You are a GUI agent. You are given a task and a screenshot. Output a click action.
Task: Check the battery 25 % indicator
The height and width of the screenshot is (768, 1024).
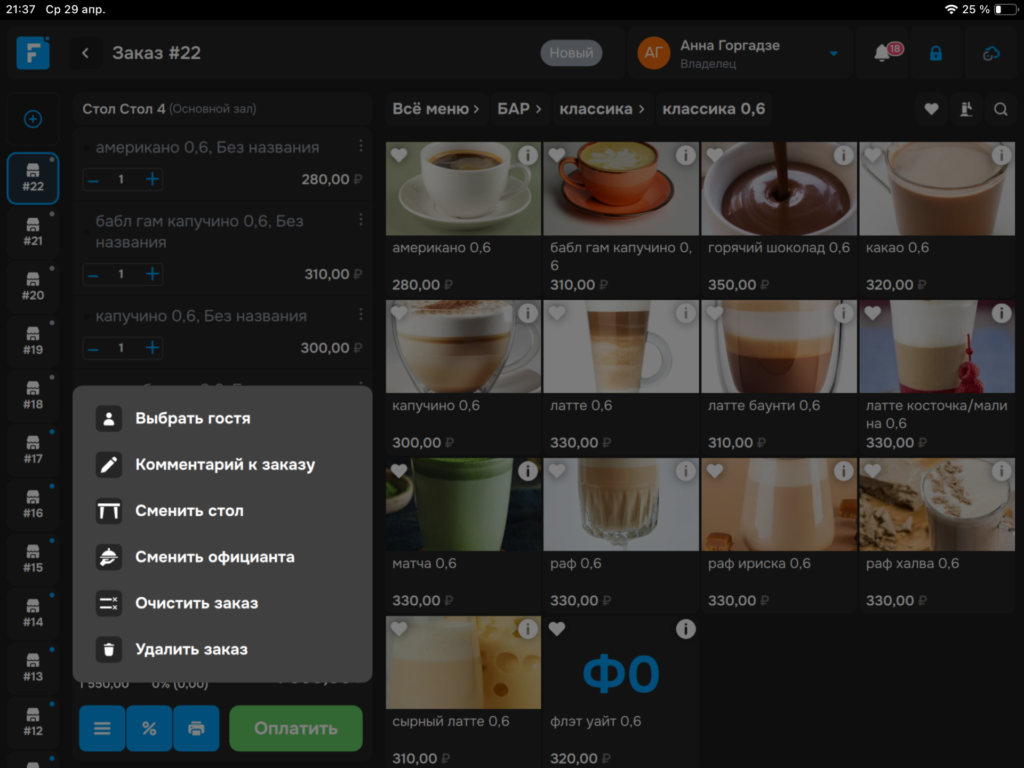pos(989,9)
